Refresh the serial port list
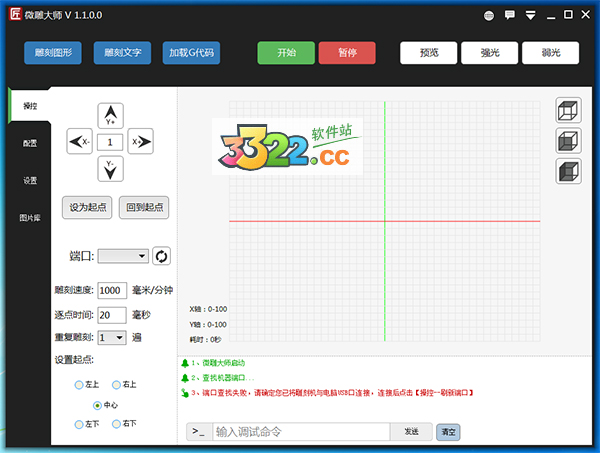Screen dimensions: 600x453 pyautogui.click(x=161, y=257)
